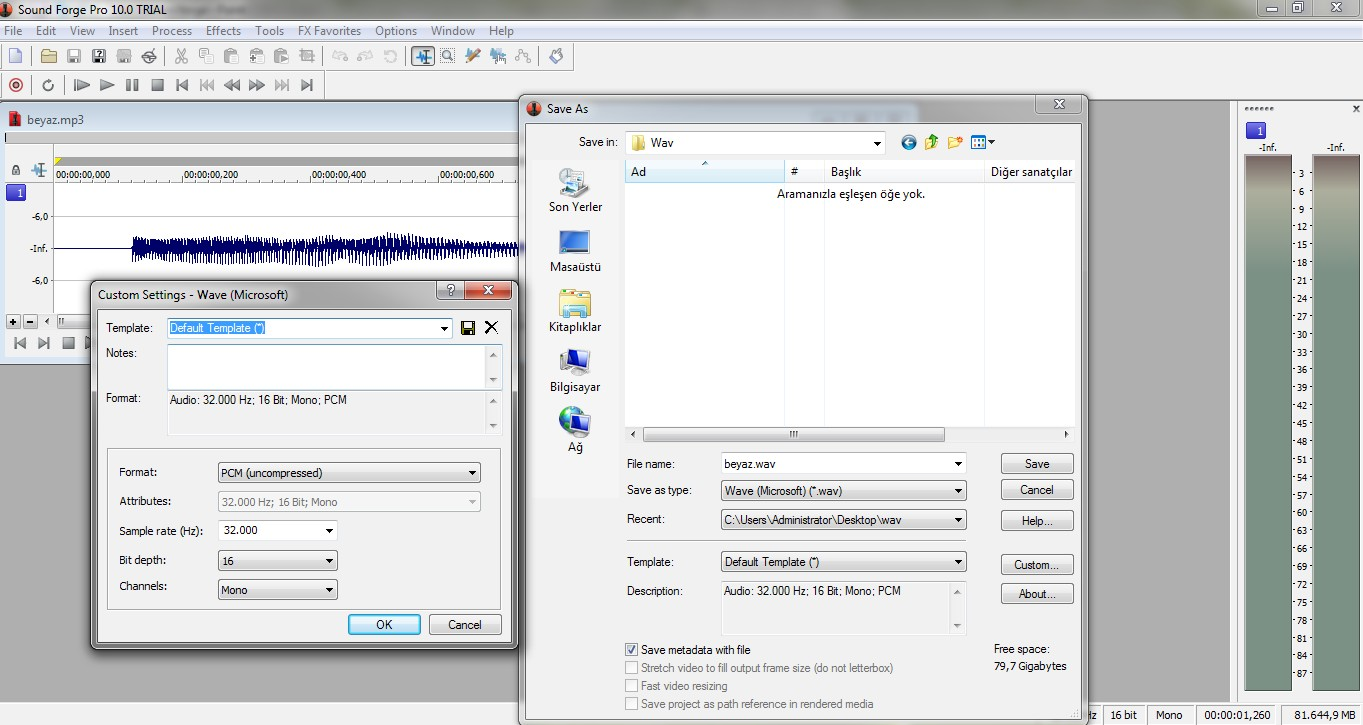Click the Pause button in the main transport bar
The image size is (1363, 725).
coord(132,85)
